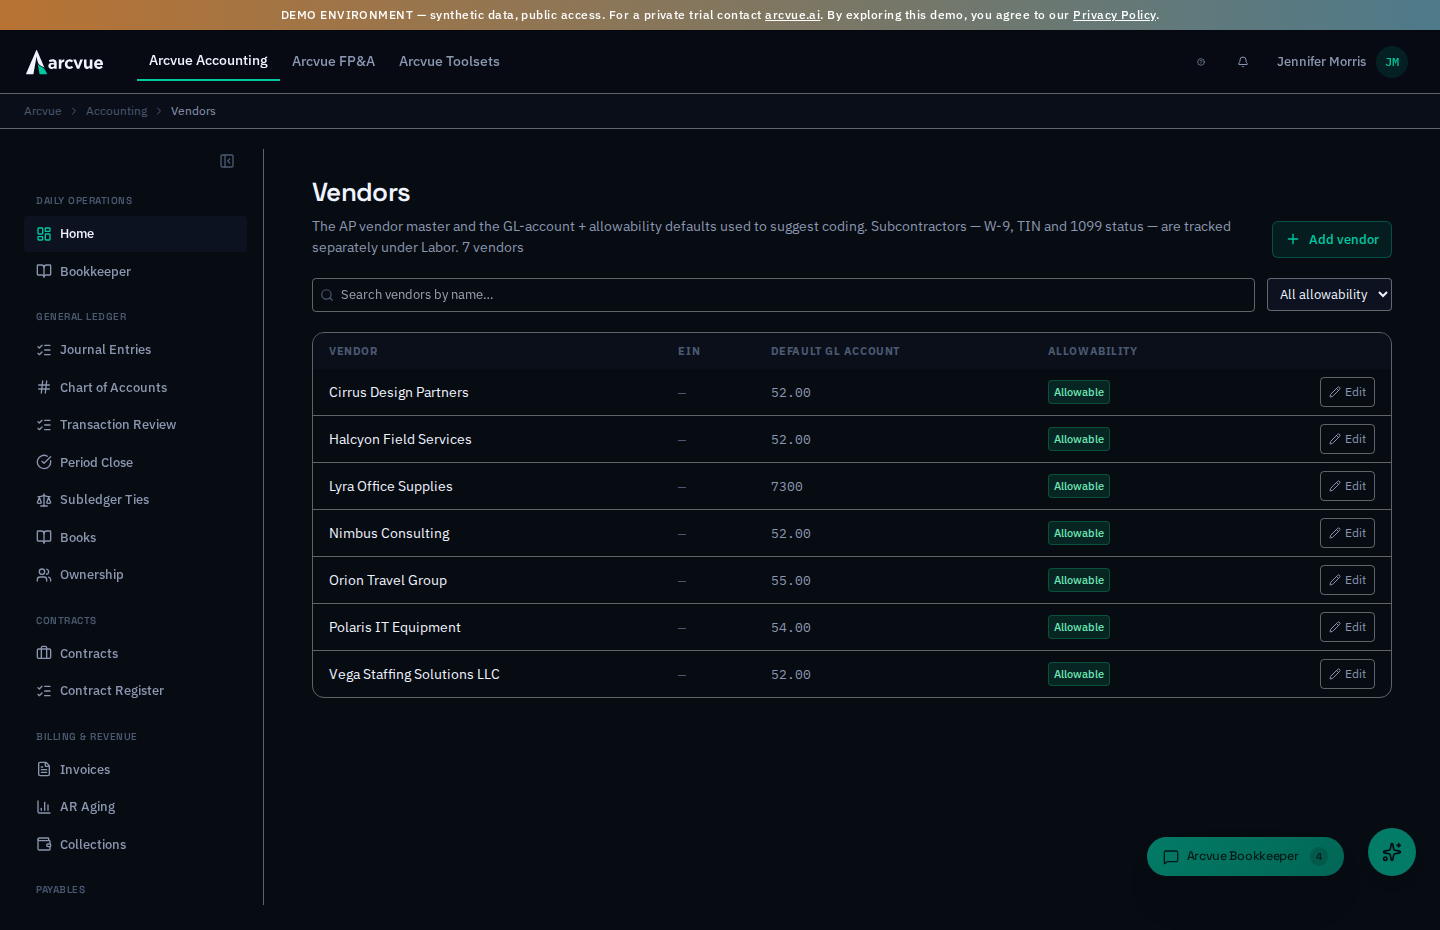The image size is (1440, 930).
Task: Open AR Aging
Action: pos(135,807)
